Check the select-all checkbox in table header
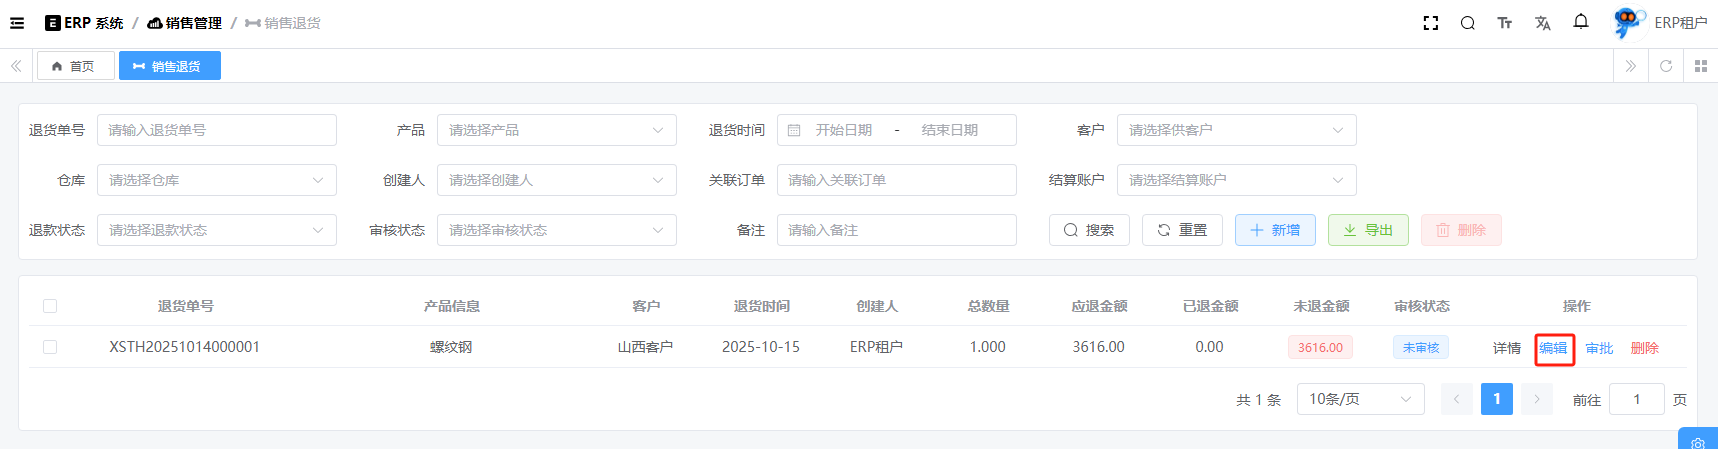Screen dimensions: 1718x449 (50, 306)
